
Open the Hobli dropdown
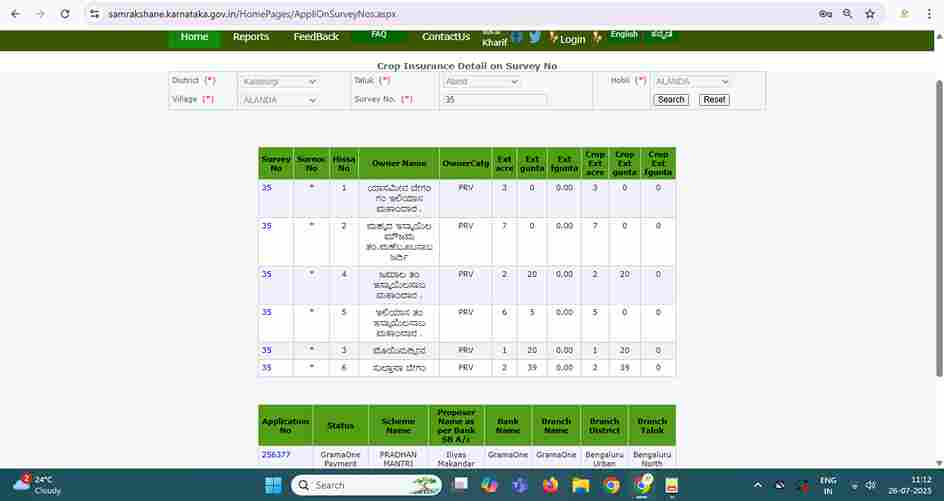click(x=692, y=81)
